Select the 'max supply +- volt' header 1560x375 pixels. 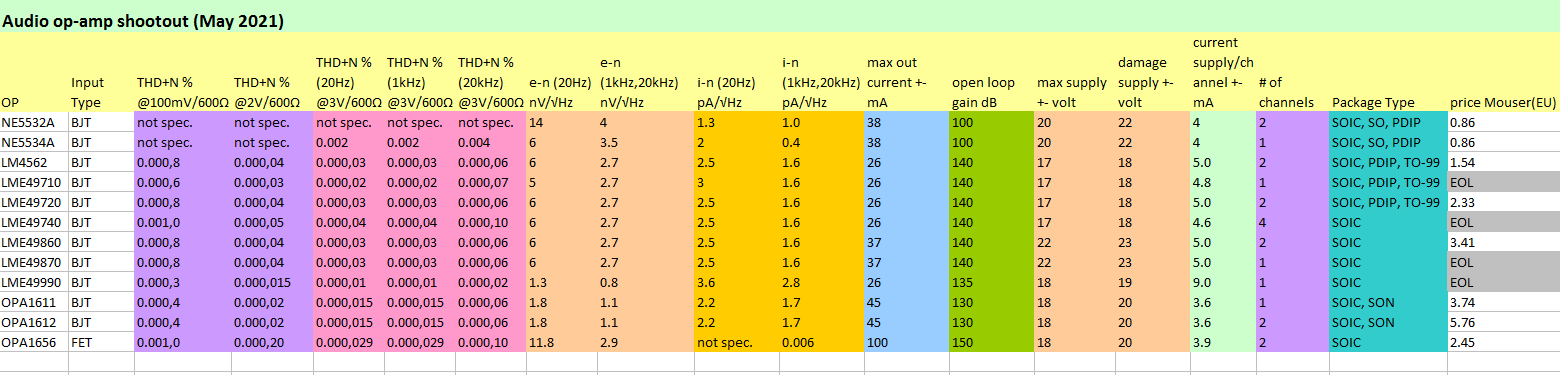[1075, 71]
